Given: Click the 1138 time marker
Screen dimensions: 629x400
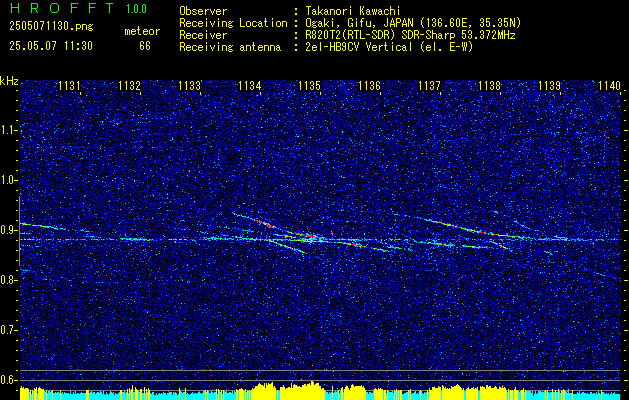Looking at the screenshot, I should click(489, 86).
